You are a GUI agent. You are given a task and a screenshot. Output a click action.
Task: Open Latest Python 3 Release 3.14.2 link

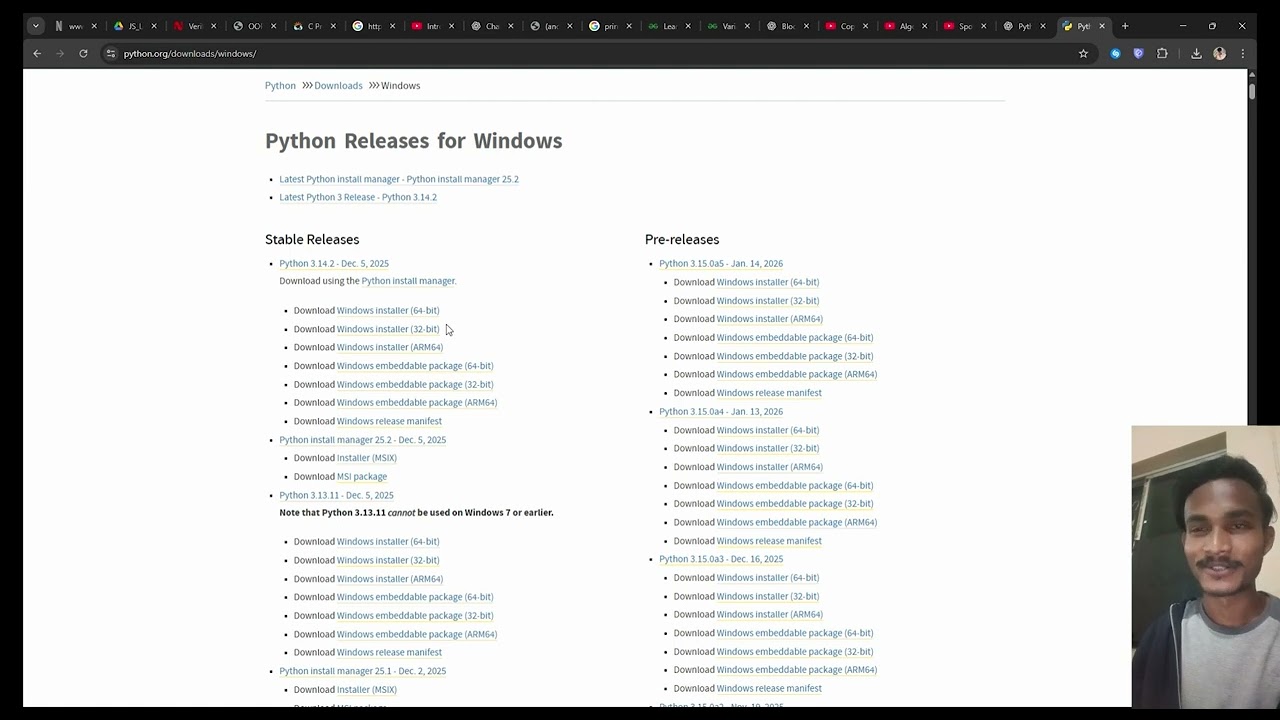point(358,197)
